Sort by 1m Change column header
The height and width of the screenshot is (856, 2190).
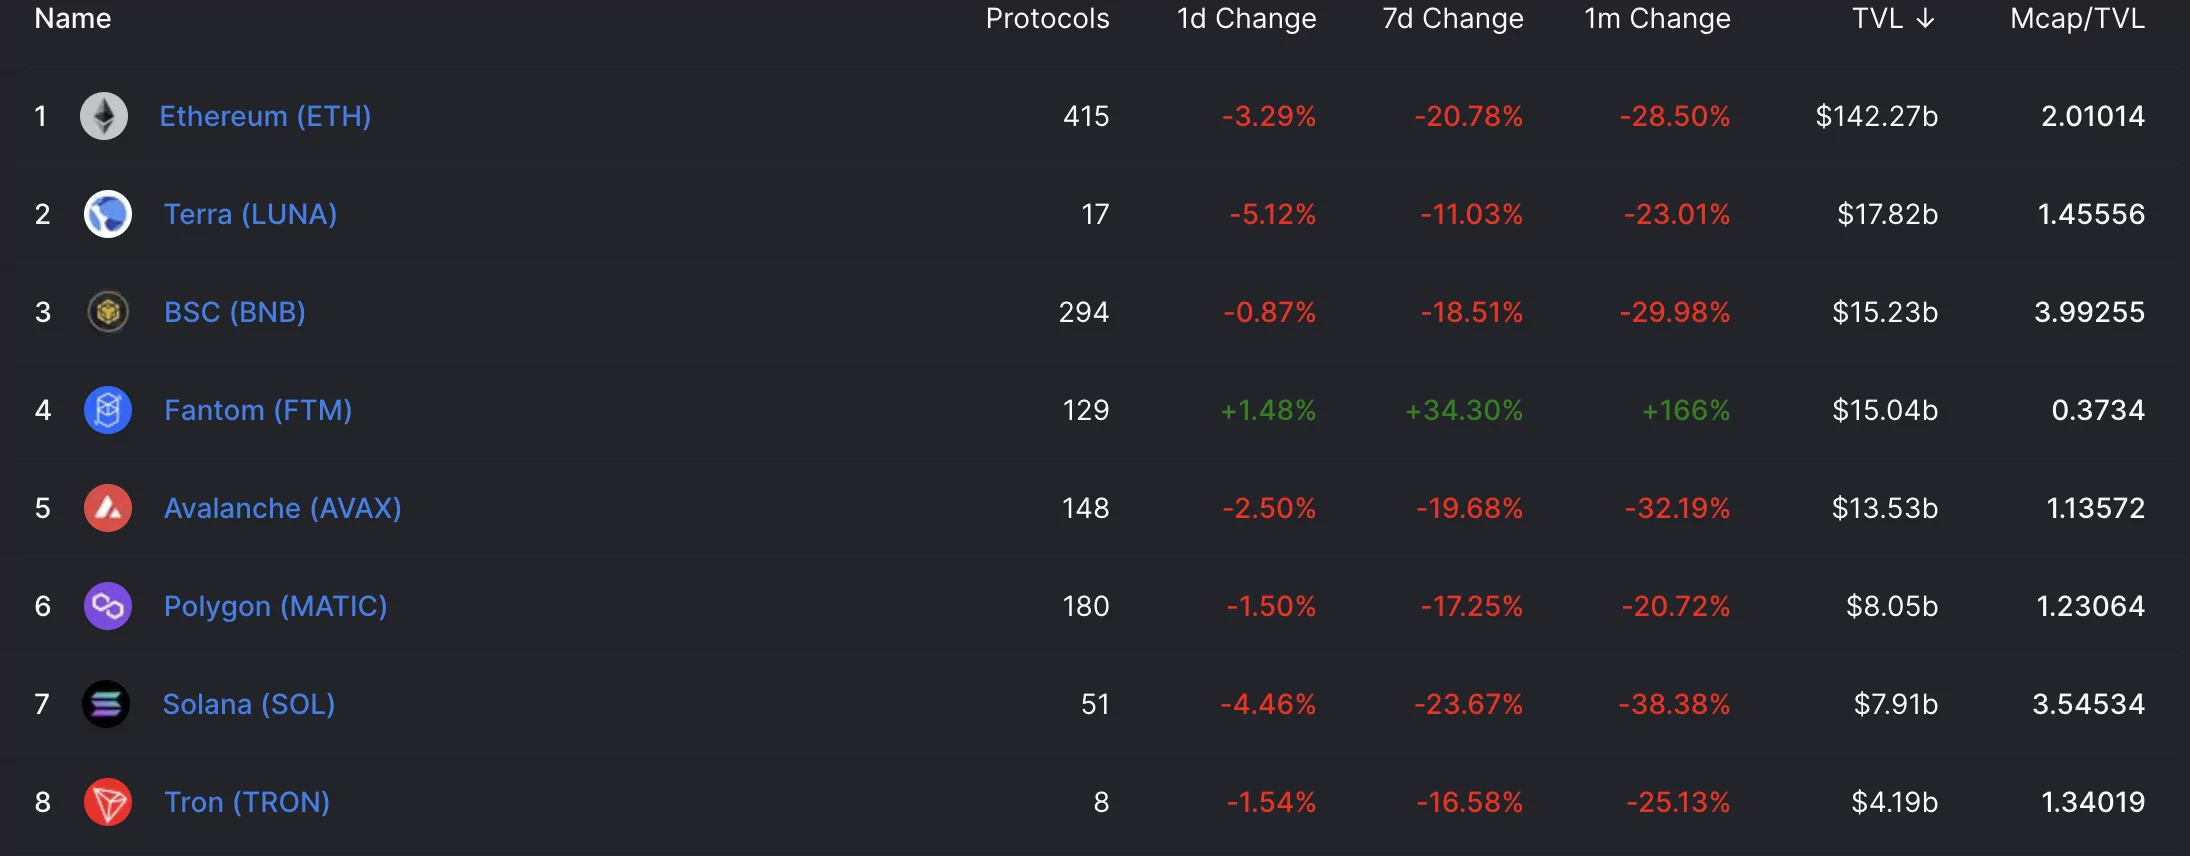(1657, 19)
